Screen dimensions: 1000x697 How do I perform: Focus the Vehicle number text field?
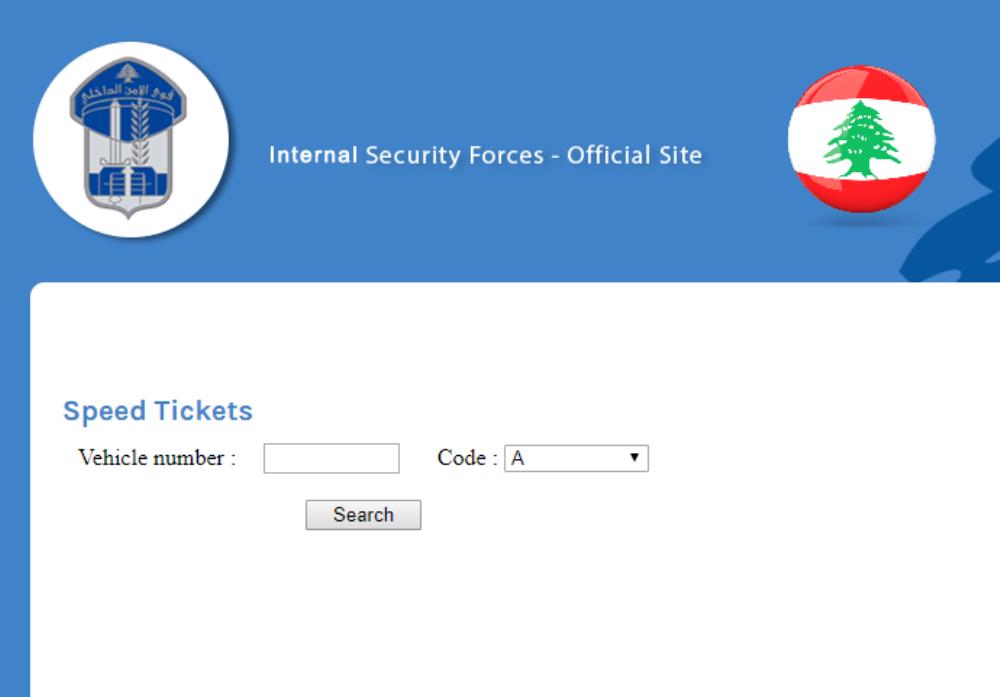(331, 459)
